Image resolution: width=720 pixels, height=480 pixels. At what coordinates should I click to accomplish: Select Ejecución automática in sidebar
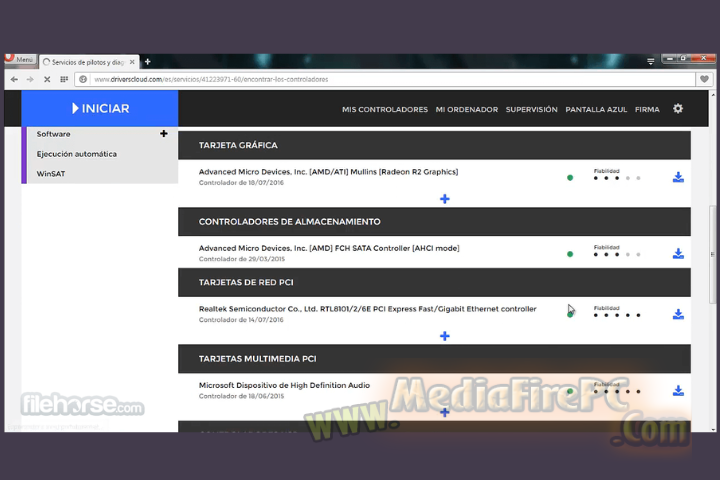(x=77, y=154)
